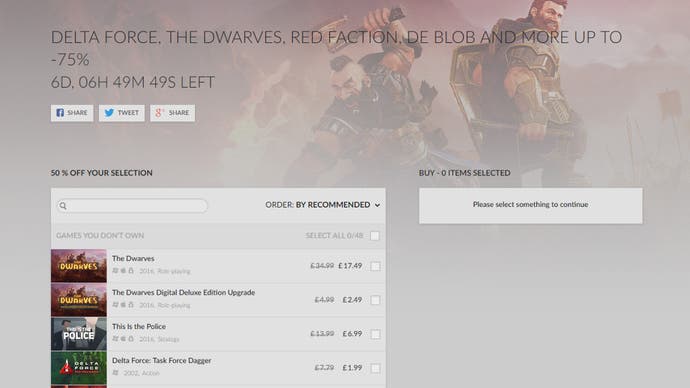Check the box for The Dwarves
Viewport: 690px width, 388px height.
click(x=375, y=266)
